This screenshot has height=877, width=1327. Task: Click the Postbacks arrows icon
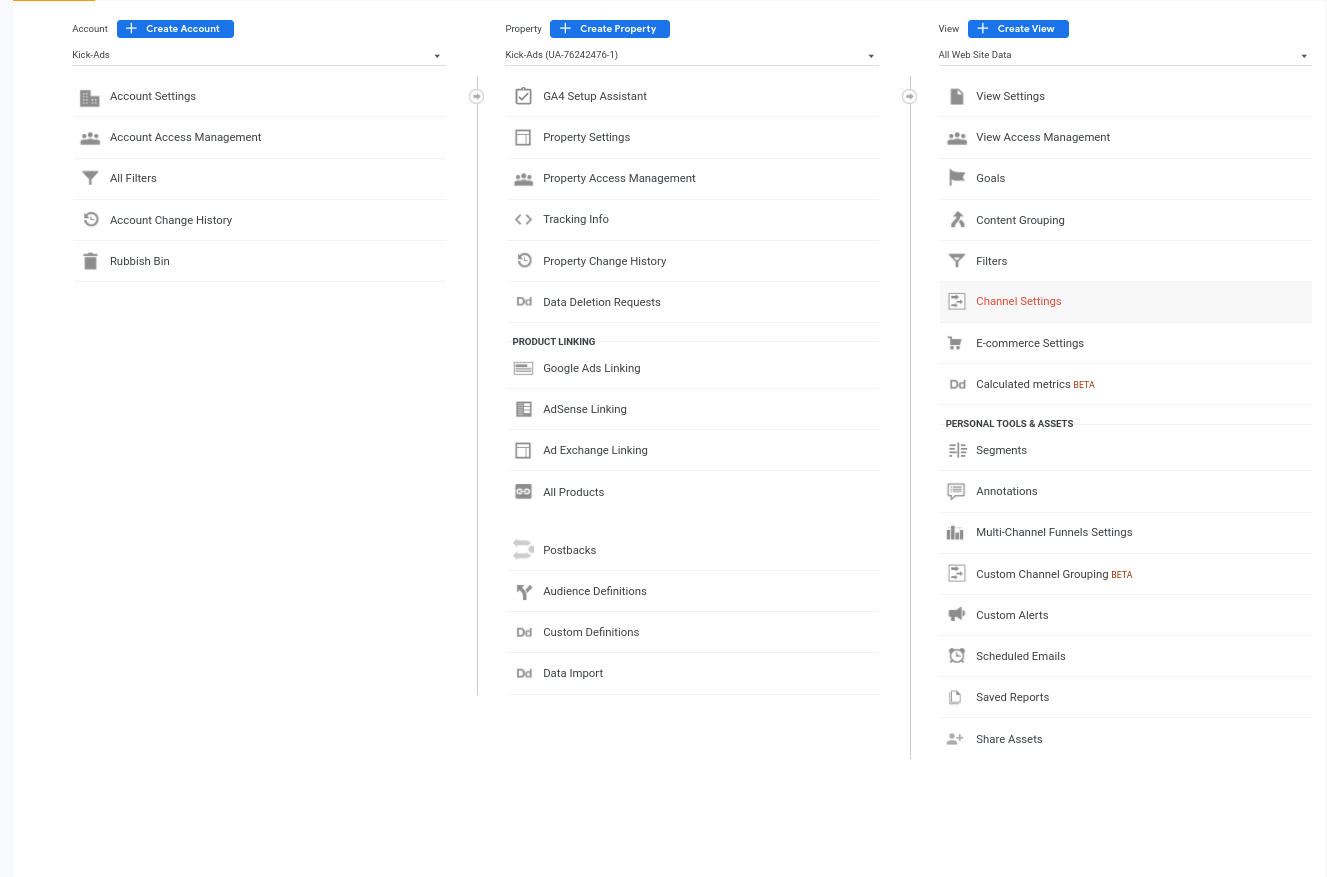tap(523, 549)
